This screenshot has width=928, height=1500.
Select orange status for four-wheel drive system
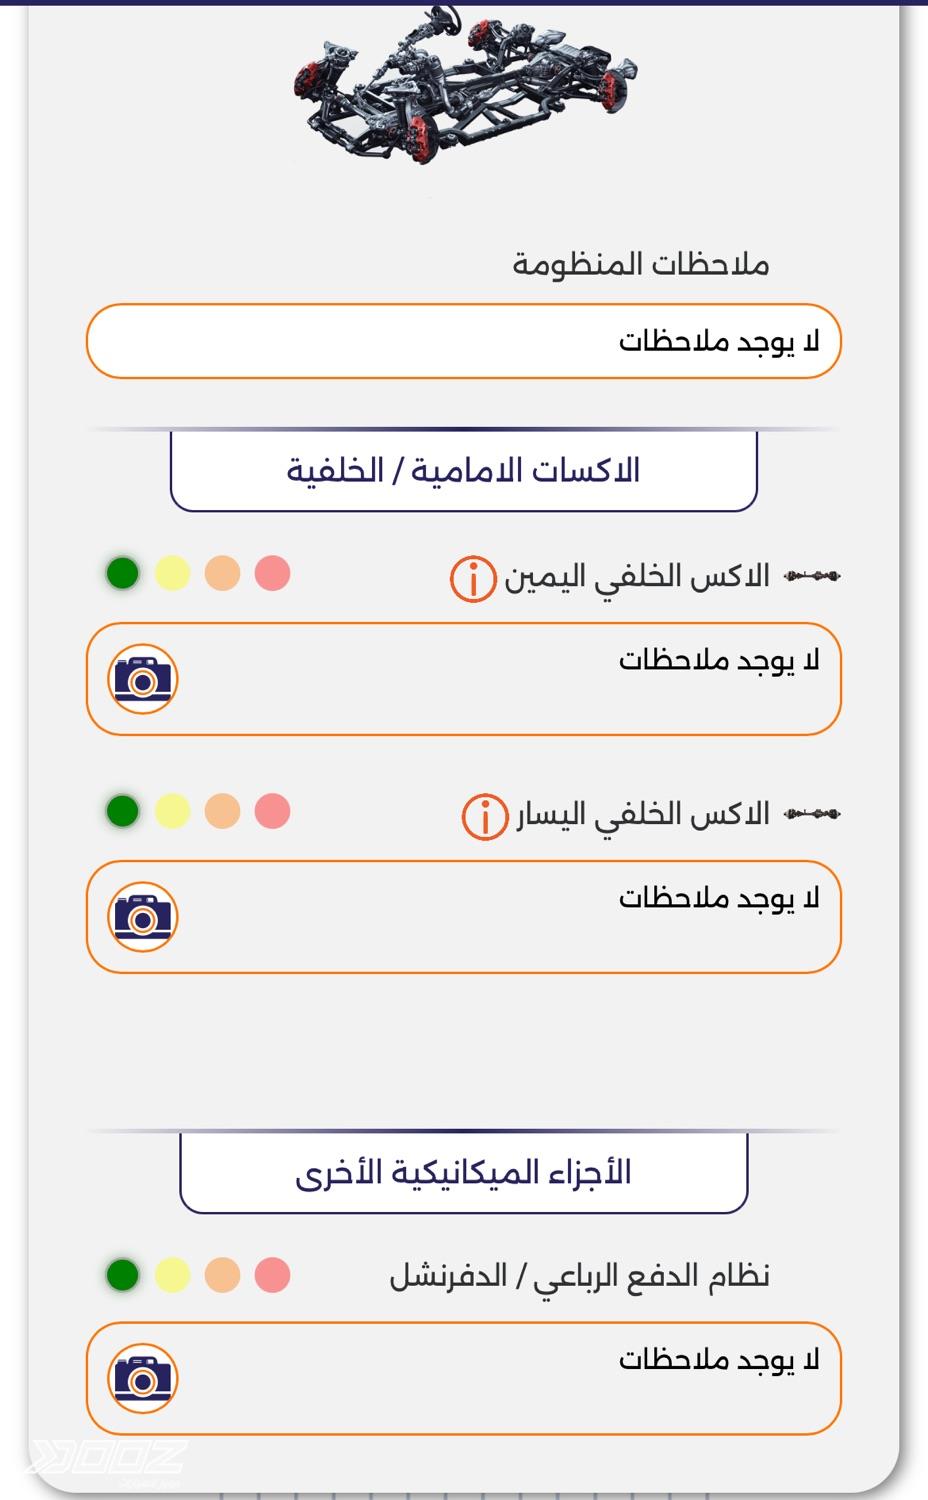(x=222, y=1275)
